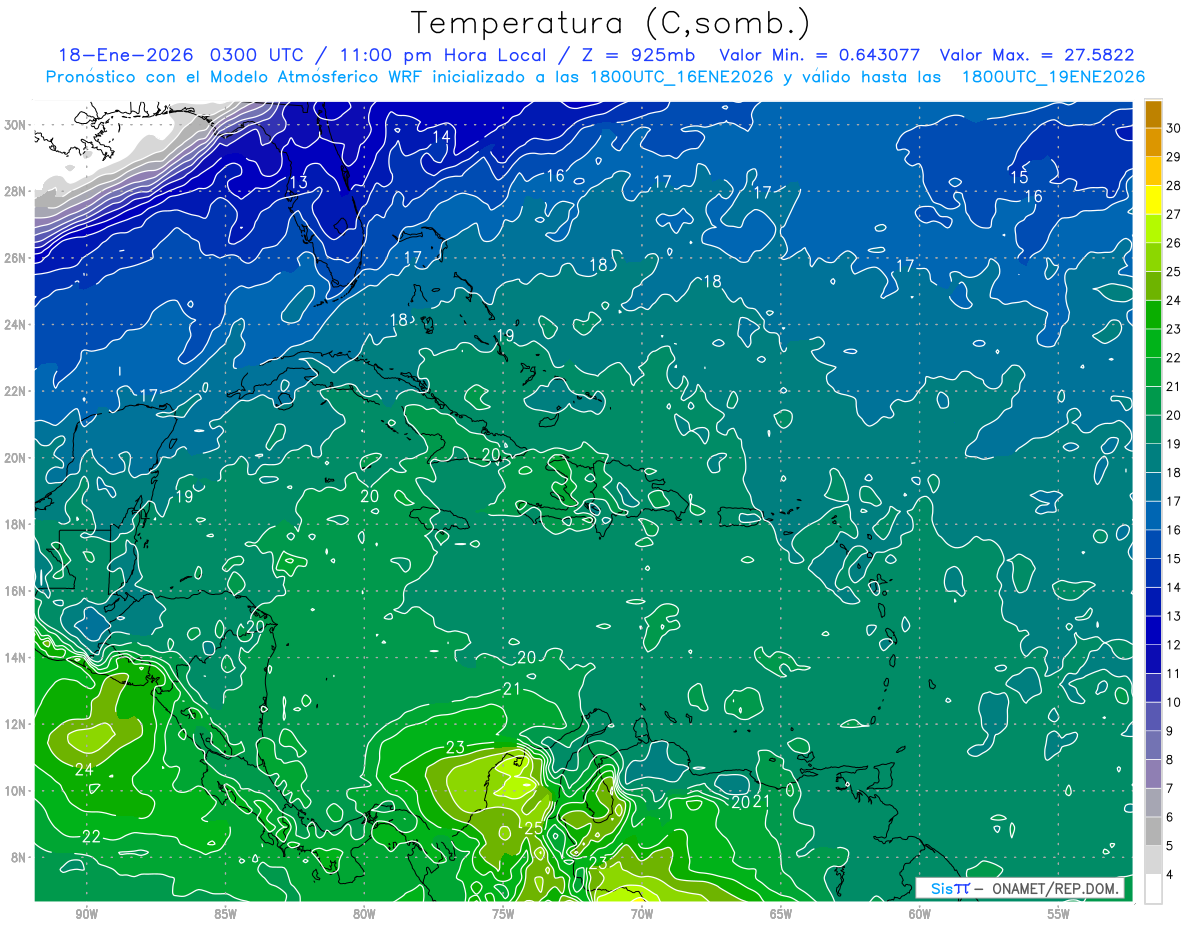
Task: Click the "18N" latitude axis label
Action: pyautogui.click(x=16, y=524)
